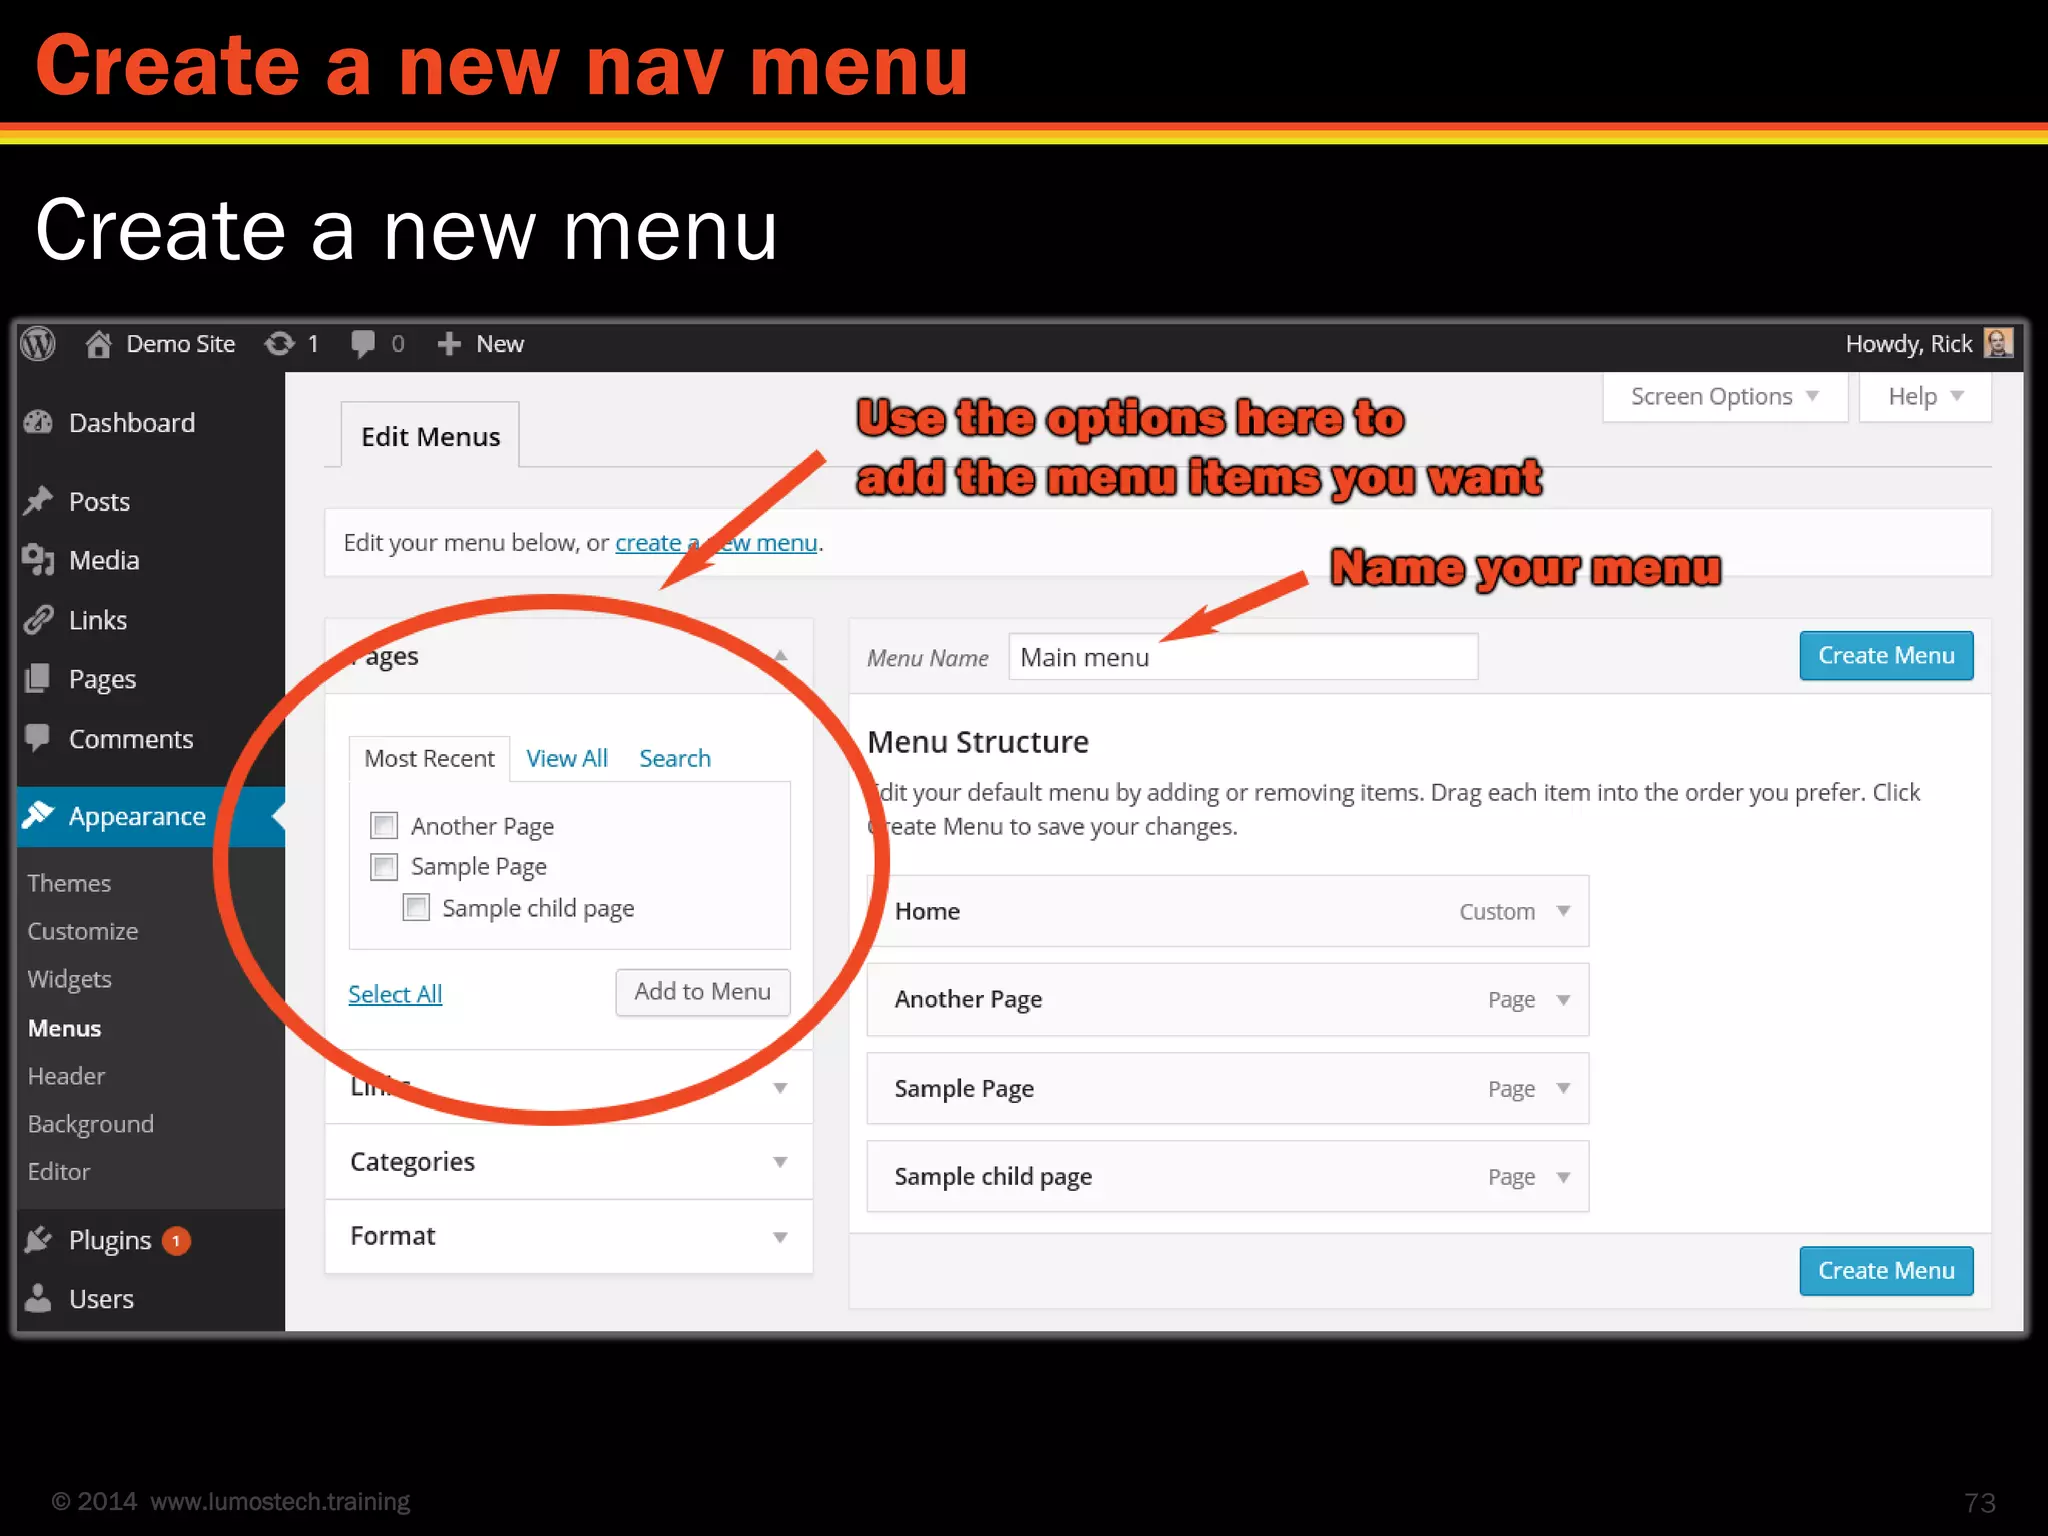Open Background submenu item
The height and width of the screenshot is (1536, 2048).
(90, 1124)
